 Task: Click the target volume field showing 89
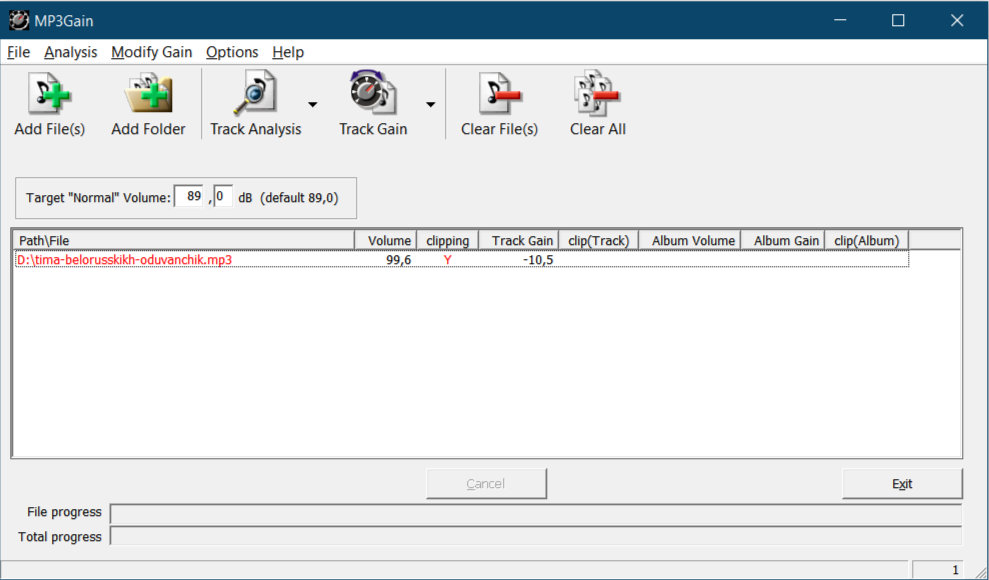click(x=189, y=197)
